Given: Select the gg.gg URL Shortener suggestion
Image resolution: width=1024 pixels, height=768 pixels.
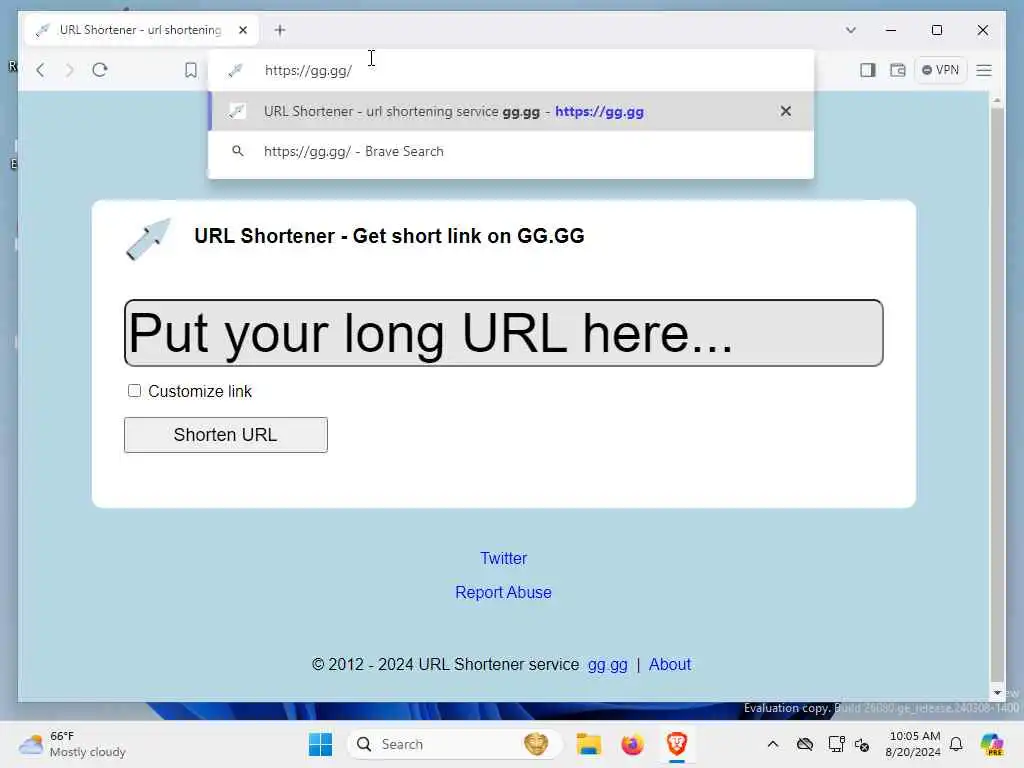Looking at the screenshot, I should click(x=511, y=111).
